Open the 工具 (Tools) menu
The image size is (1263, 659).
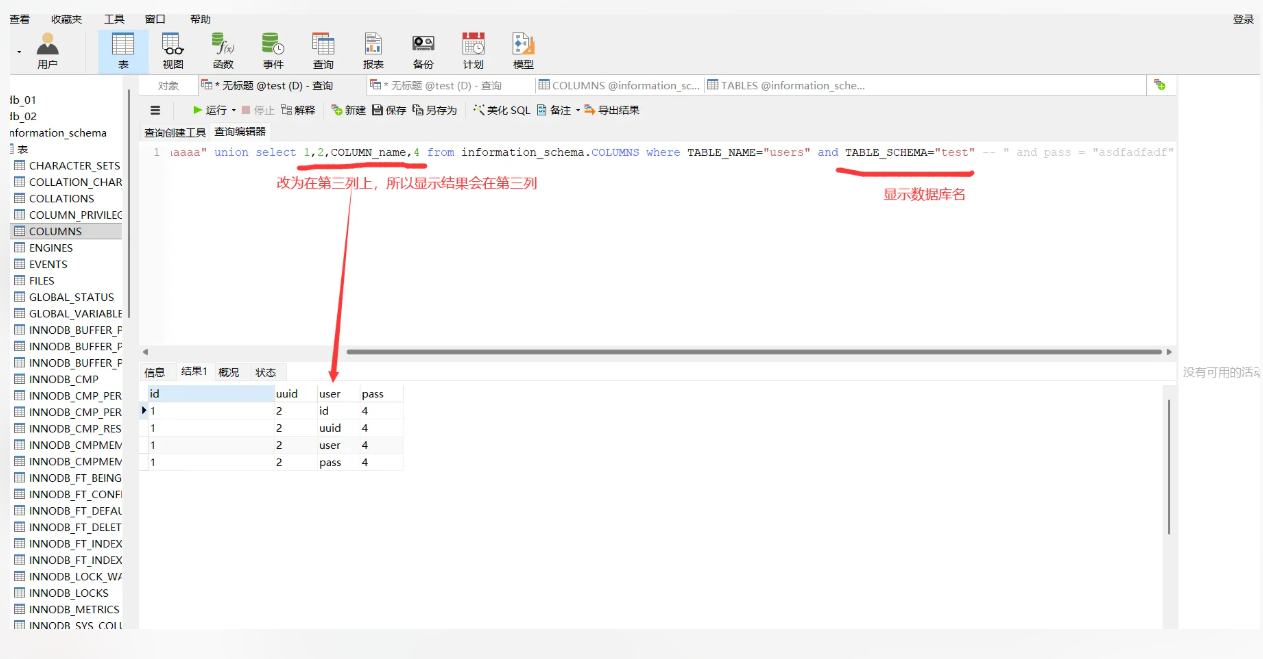pyautogui.click(x=114, y=19)
